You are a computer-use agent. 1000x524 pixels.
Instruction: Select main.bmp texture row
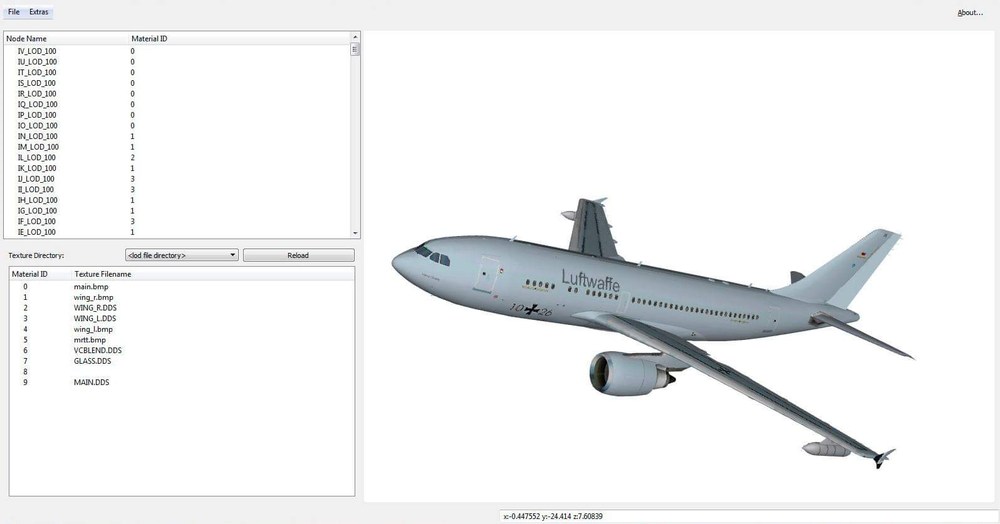tap(182, 287)
